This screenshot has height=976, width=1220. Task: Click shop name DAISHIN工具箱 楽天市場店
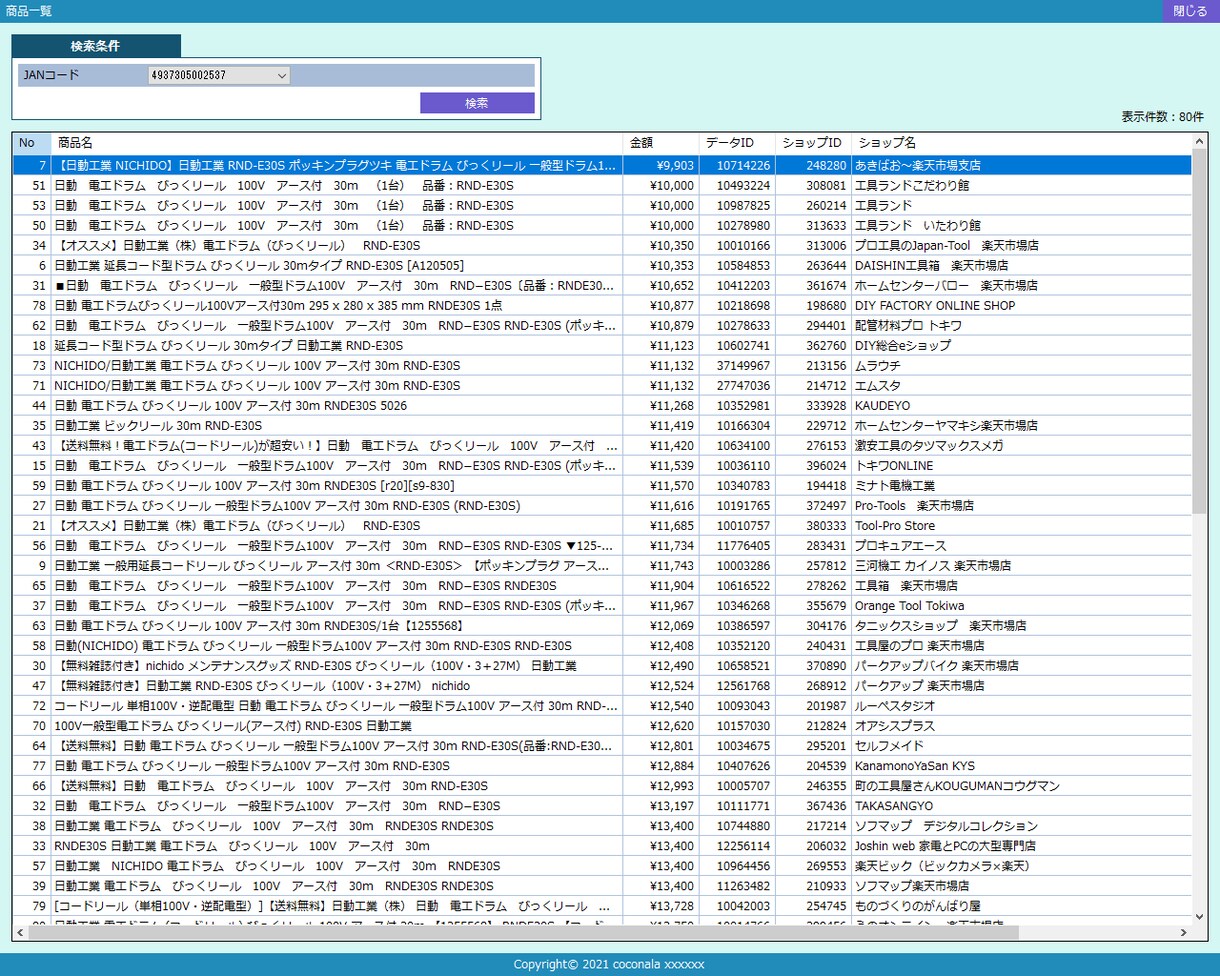click(931, 265)
